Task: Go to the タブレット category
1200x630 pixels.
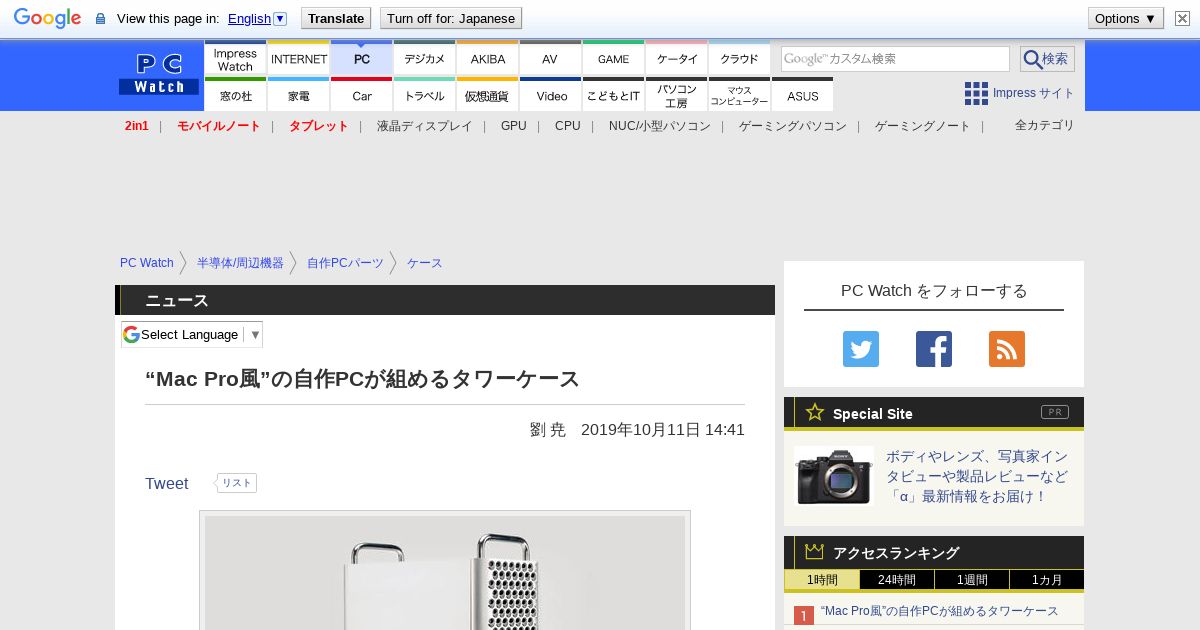Action: 319,126
